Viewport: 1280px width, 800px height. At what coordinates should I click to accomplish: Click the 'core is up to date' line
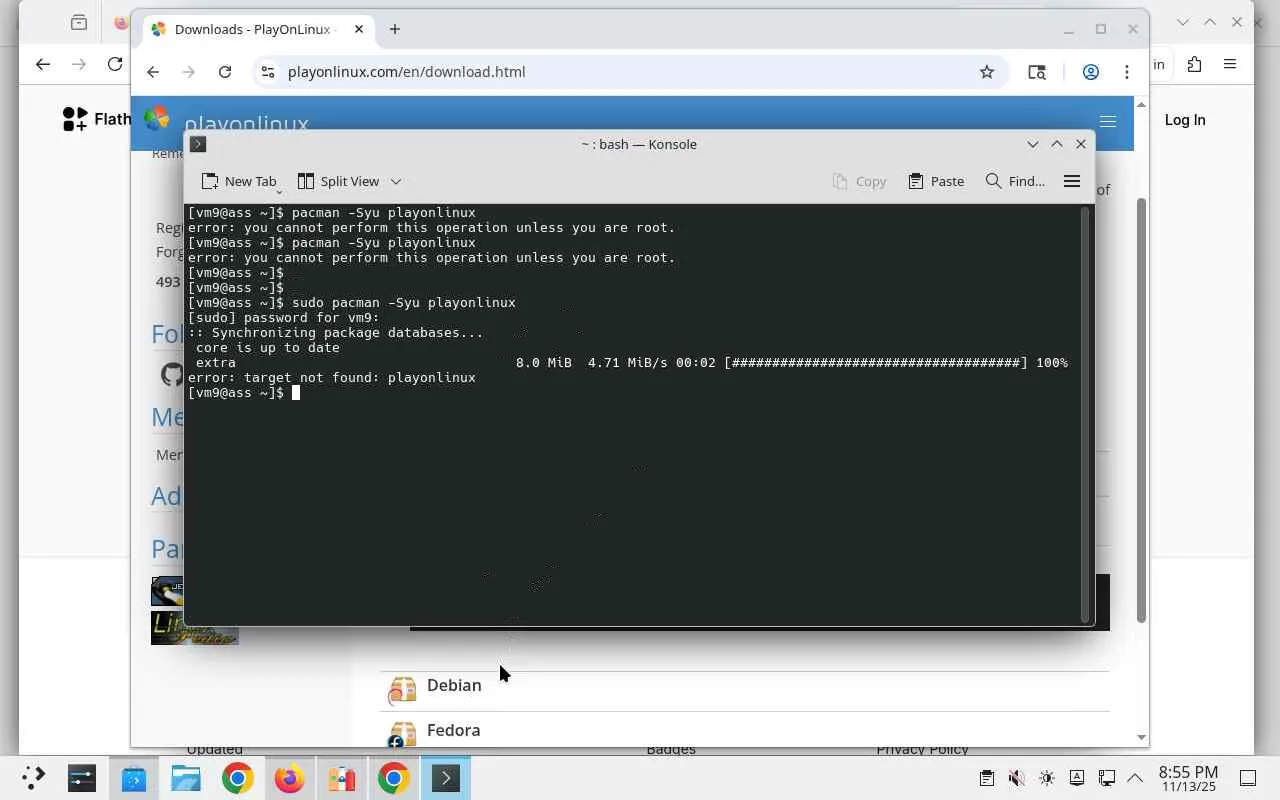click(x=268, y=348)
